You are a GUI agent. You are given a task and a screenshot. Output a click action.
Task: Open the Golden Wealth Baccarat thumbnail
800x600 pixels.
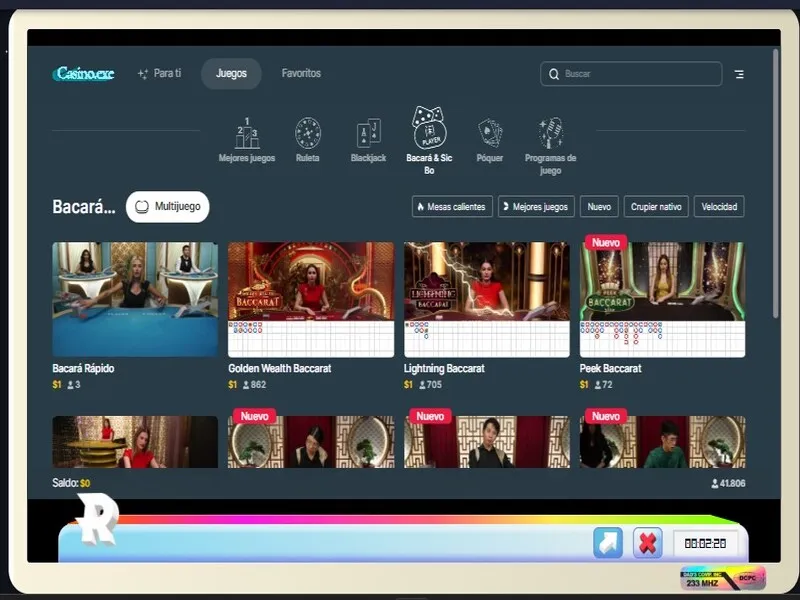tap(311, 299)
